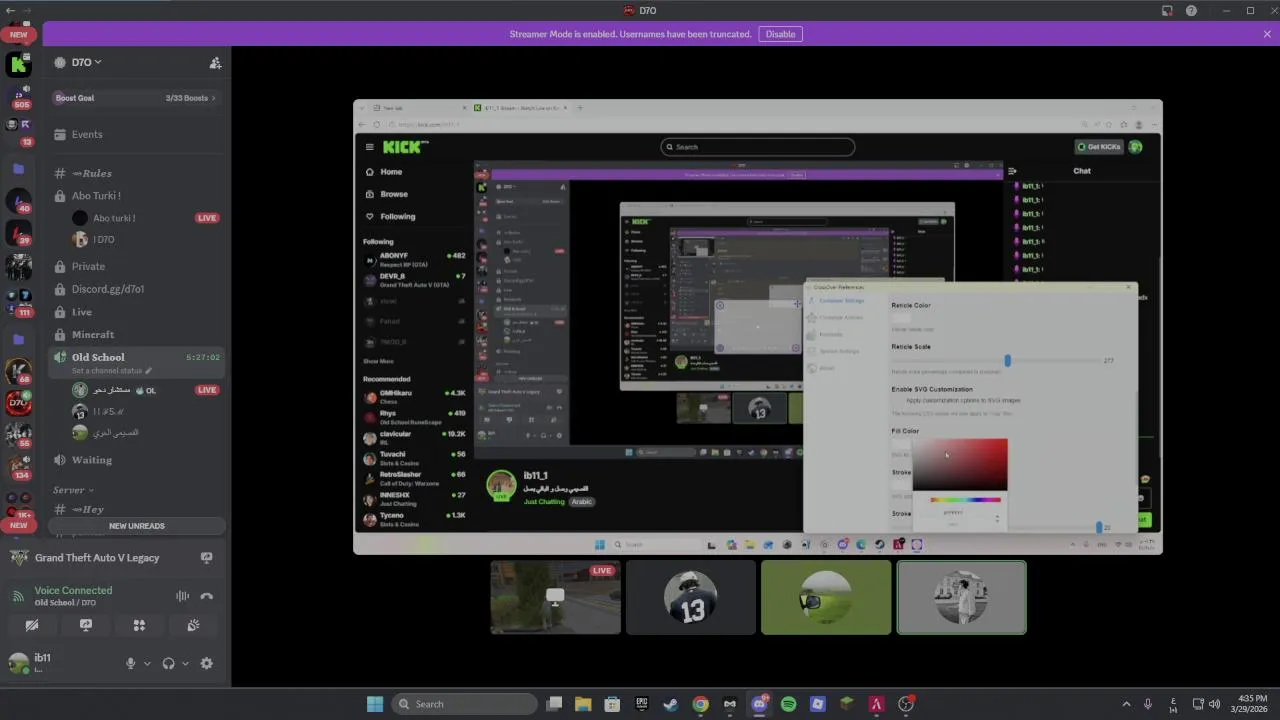Image resolution: width=1280 pixels, height=720 pixels.
Task: Dismiss the Streamer Mode banner
Action: (x=1267, y=34)
